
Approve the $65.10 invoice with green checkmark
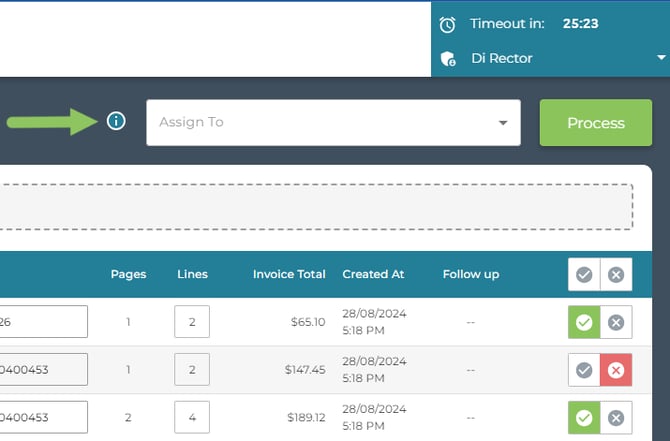coord(585,322)
